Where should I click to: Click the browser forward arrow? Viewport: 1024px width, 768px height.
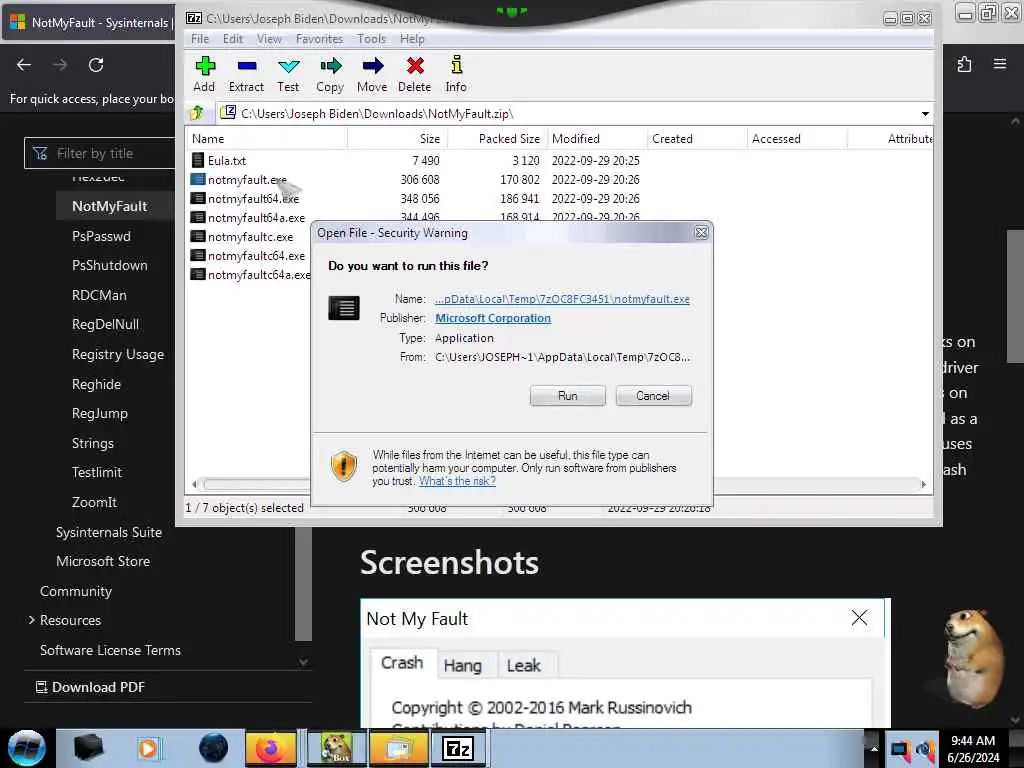60,65
